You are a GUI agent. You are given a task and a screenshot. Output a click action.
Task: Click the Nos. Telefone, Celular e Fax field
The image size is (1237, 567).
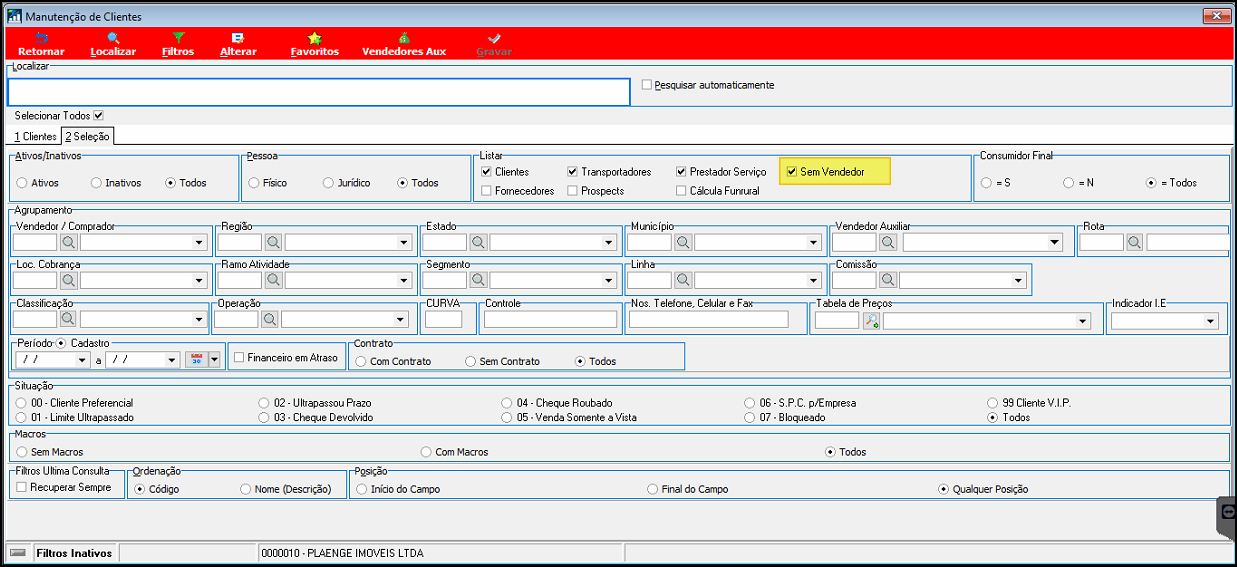pyautogui.click(x=708, y=320)
